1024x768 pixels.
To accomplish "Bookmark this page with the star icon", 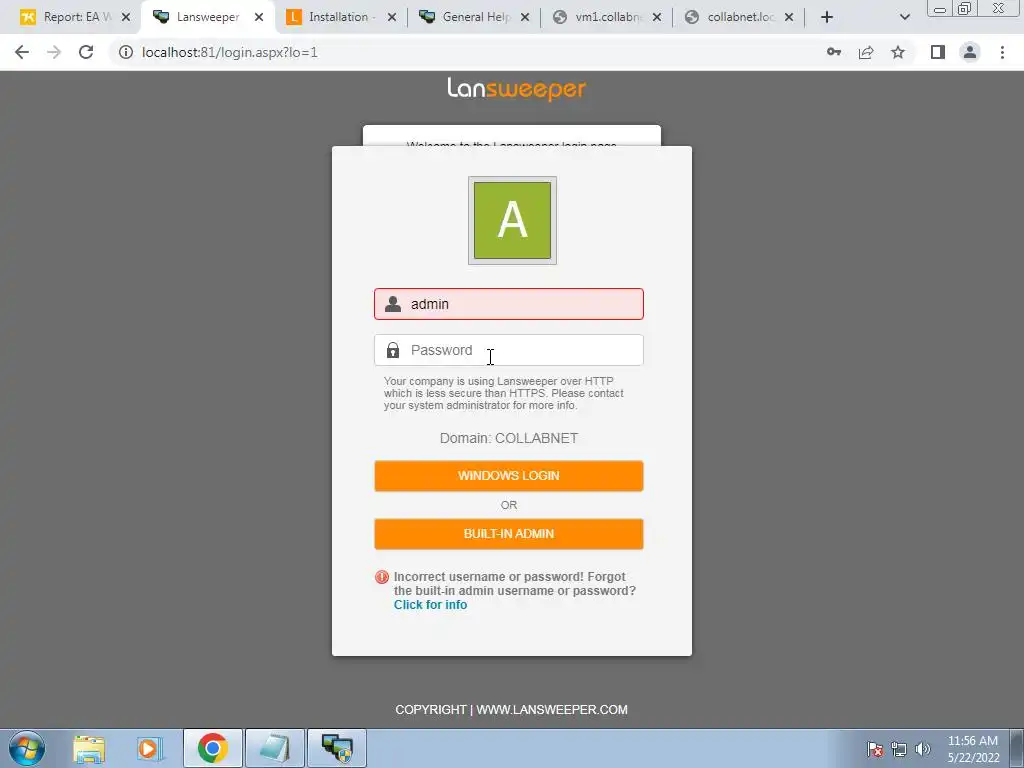I will point(898,52).
